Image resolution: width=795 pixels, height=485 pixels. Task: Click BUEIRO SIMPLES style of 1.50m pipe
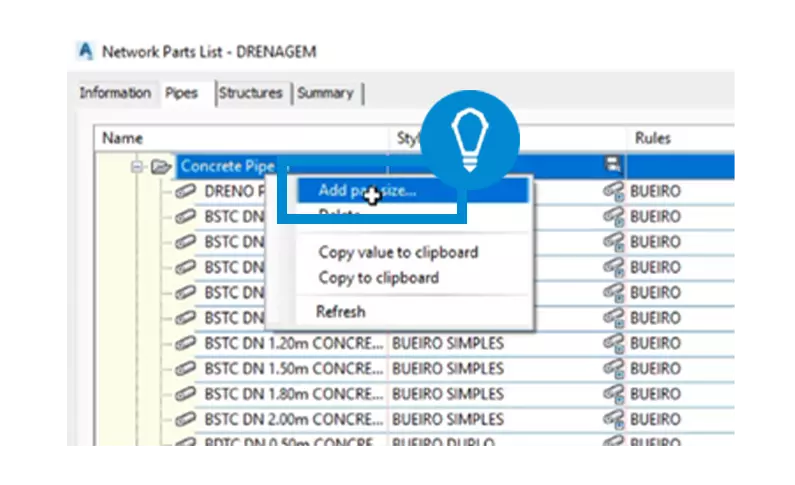click(448, 368)
